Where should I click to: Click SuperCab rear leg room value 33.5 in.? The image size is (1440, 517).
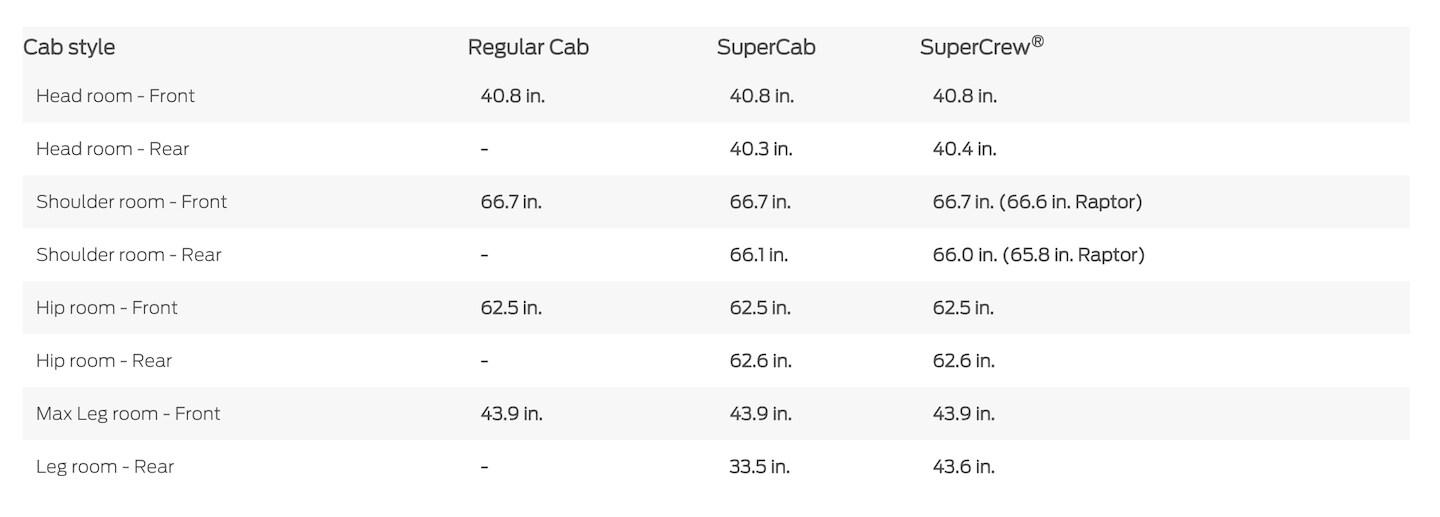click(760, 467)
